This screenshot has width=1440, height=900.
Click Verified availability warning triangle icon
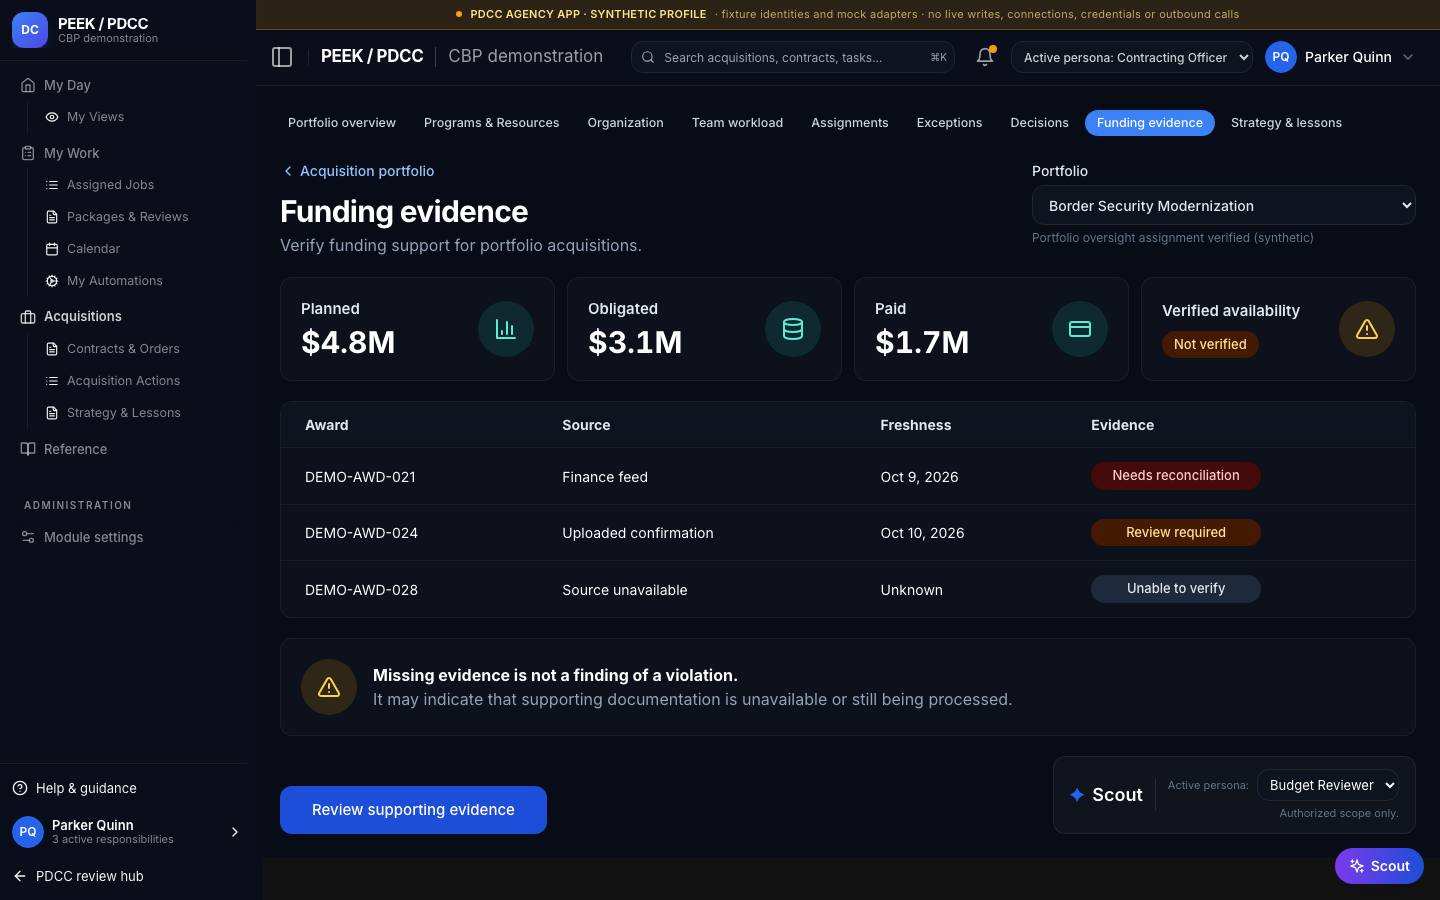(1367, 329)
